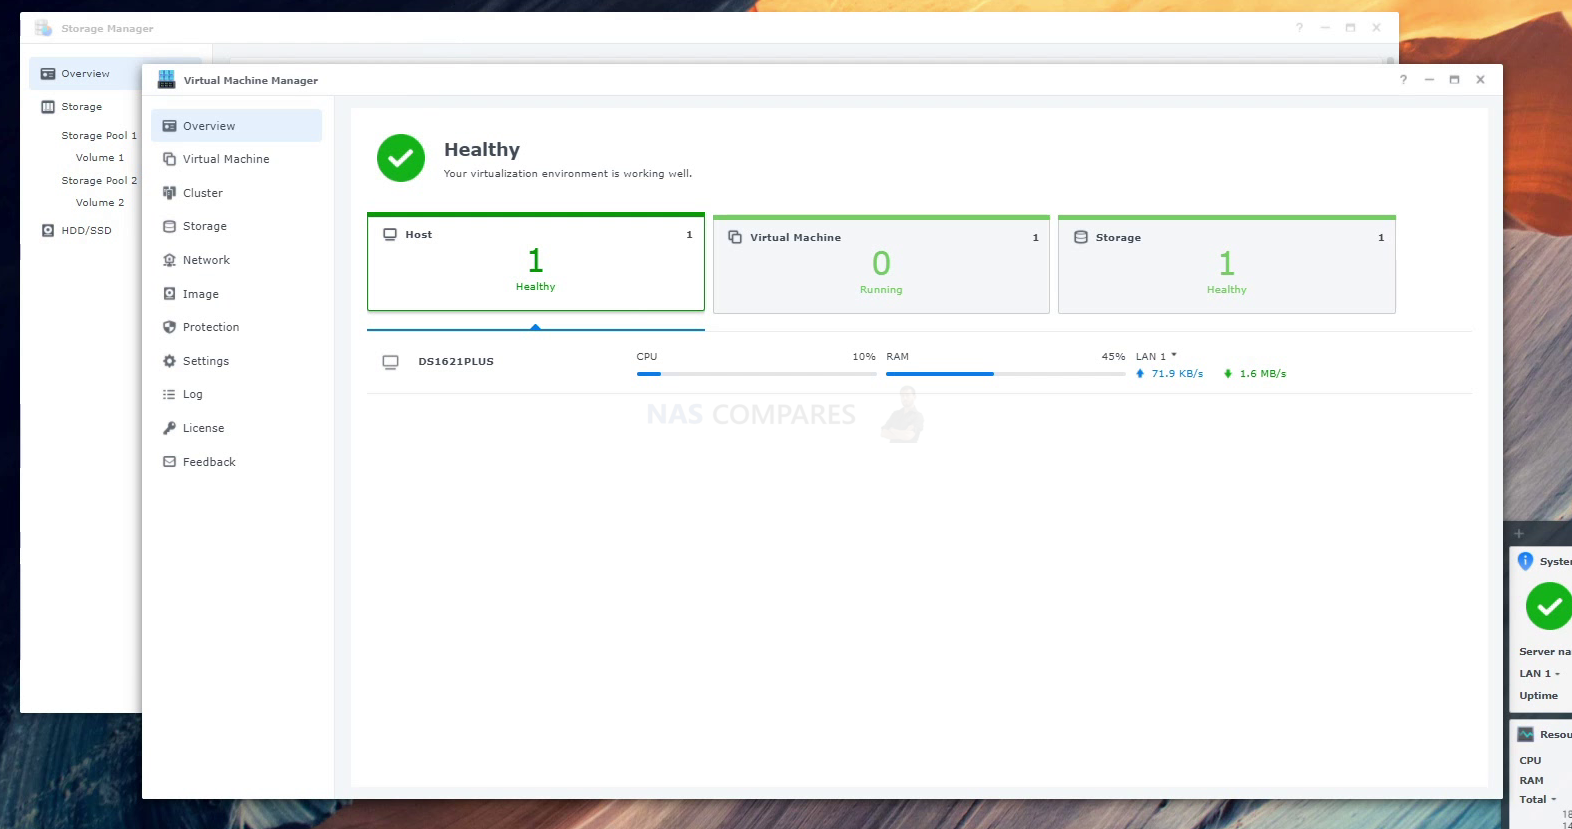Select Storage Pool 1 in Storage Manager

coord(99,136)
